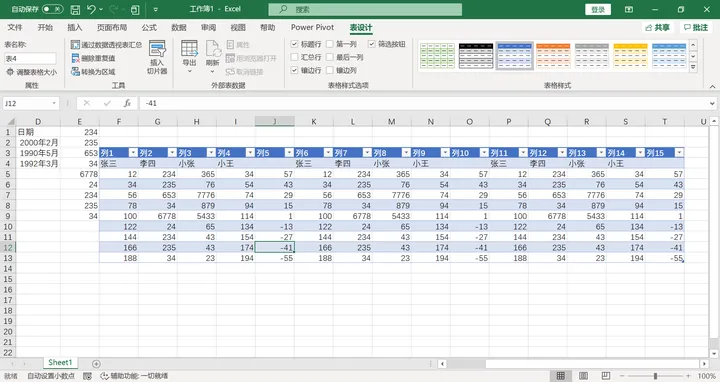Switch to the 数据 tab
This screenshot has width=720, height=382.
click(x=179, y=28)
